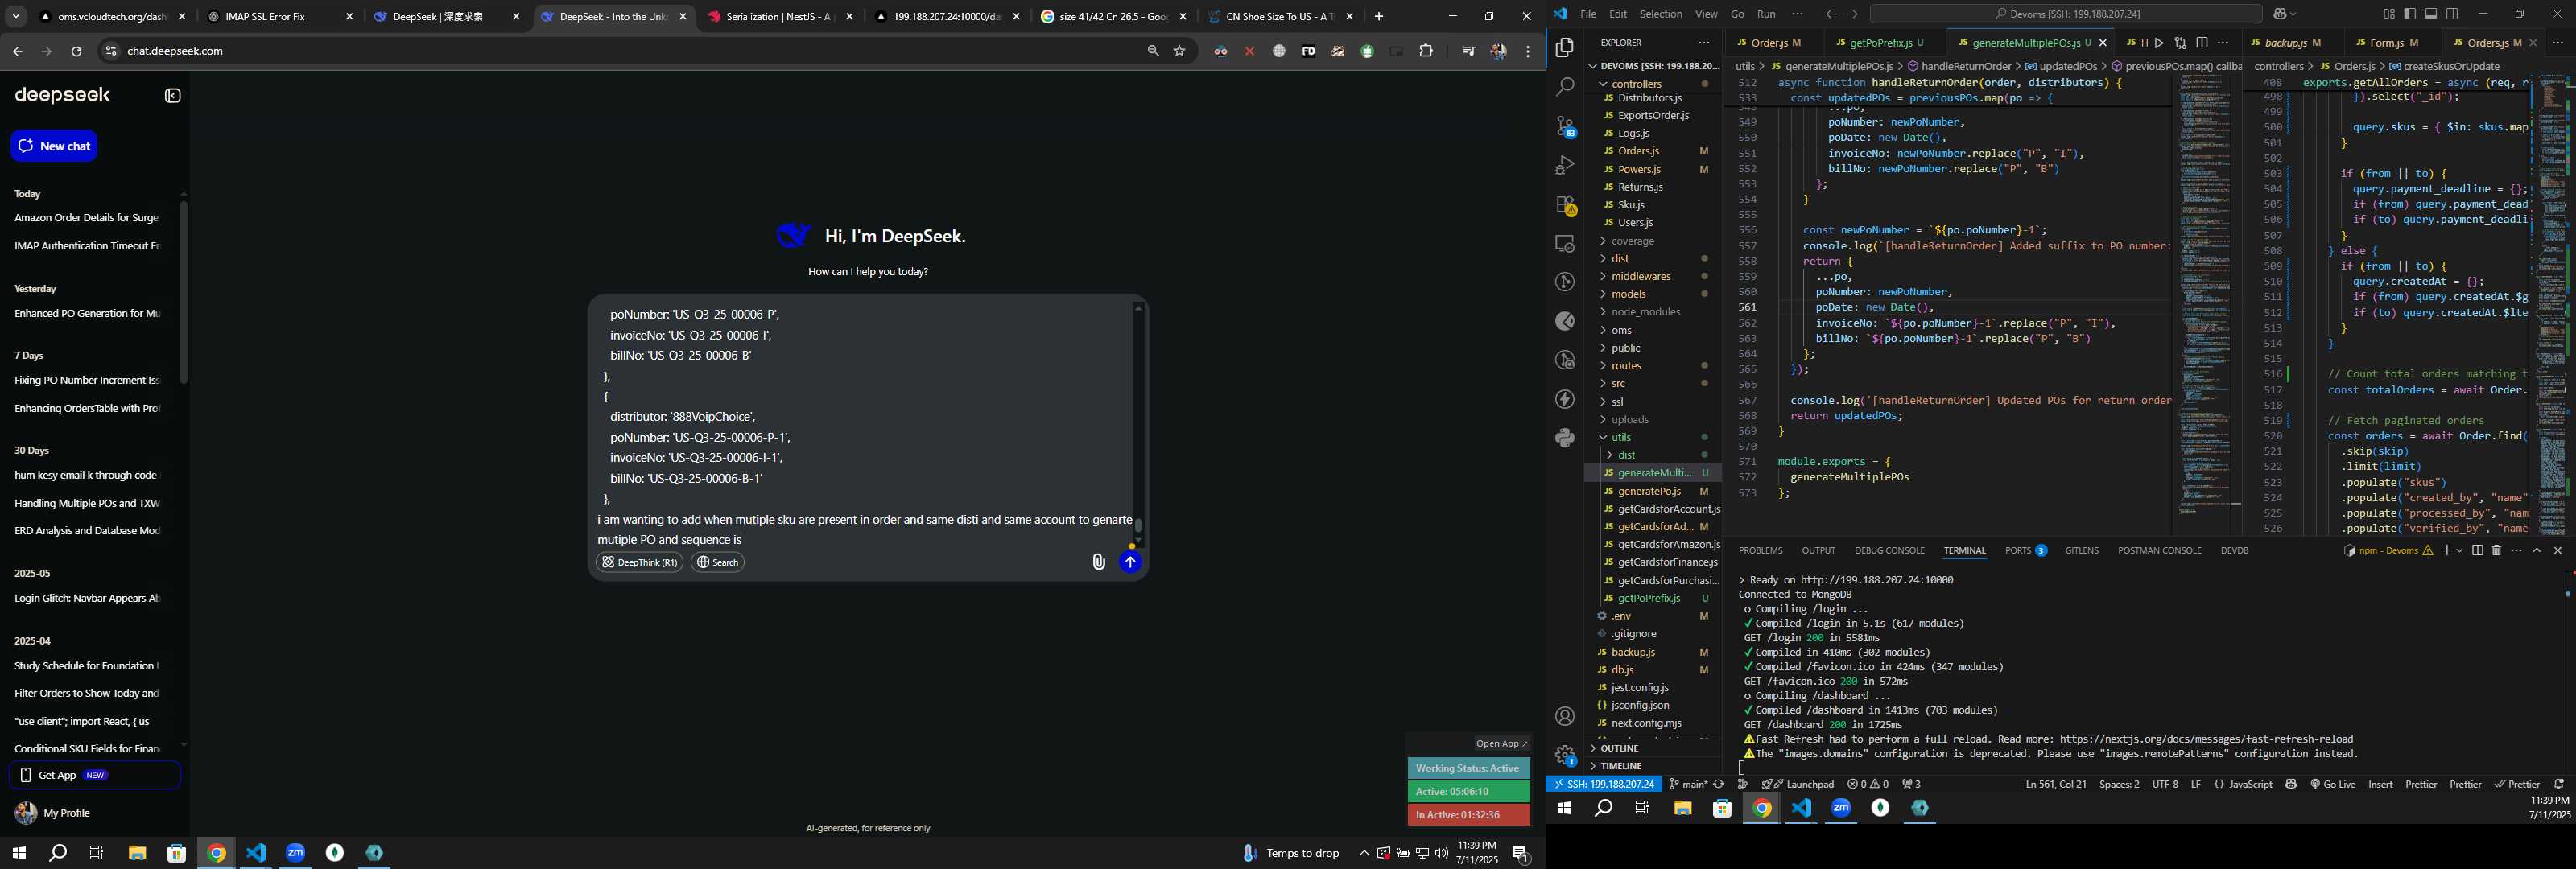Click Explorer files icon in activity bar
The width and height of the screenshot is (2576, 869).
click(1565, 48)
